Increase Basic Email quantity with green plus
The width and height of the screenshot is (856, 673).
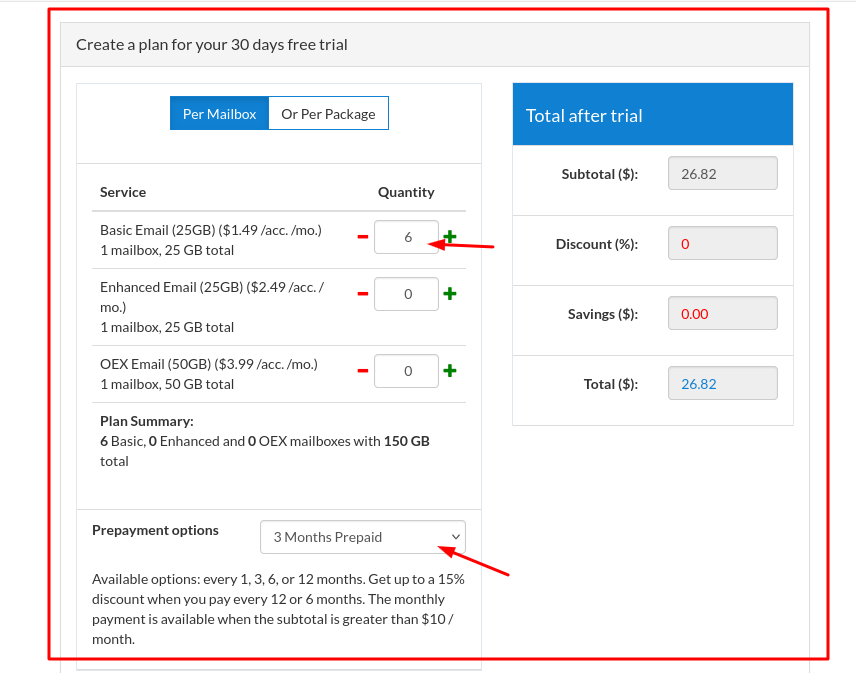click(x=450, y=237)
